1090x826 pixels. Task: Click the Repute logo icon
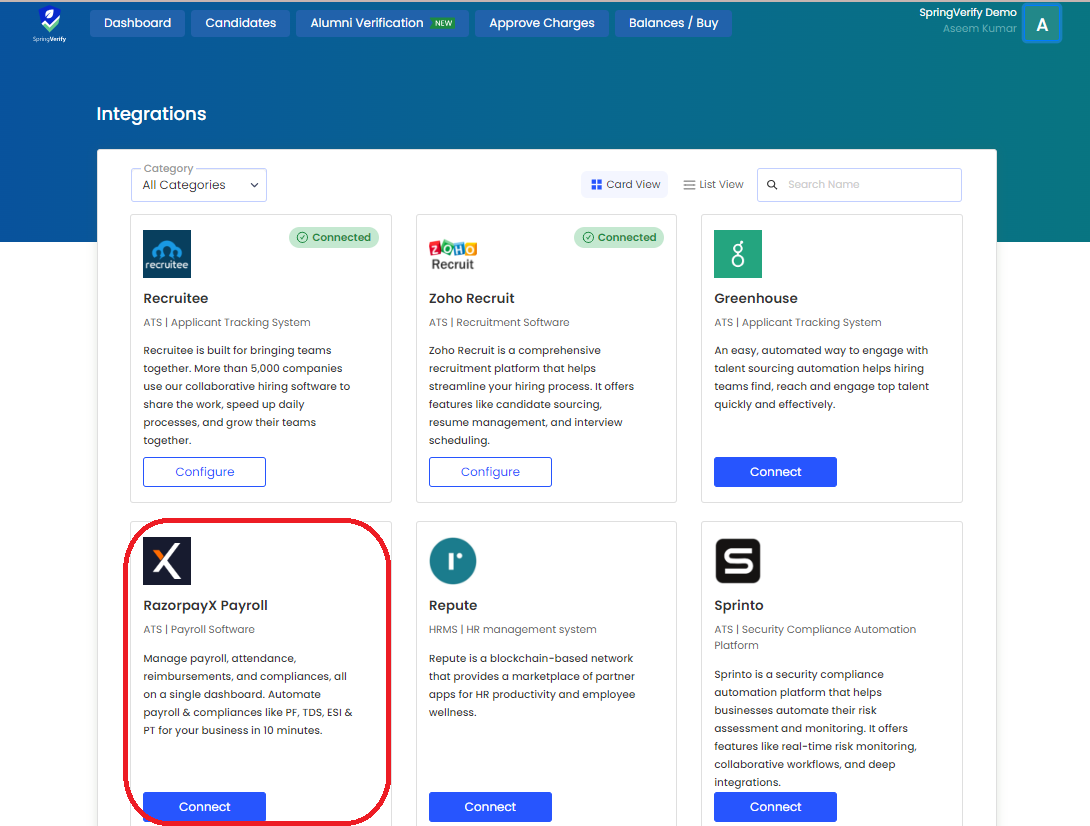click(453, 561)
